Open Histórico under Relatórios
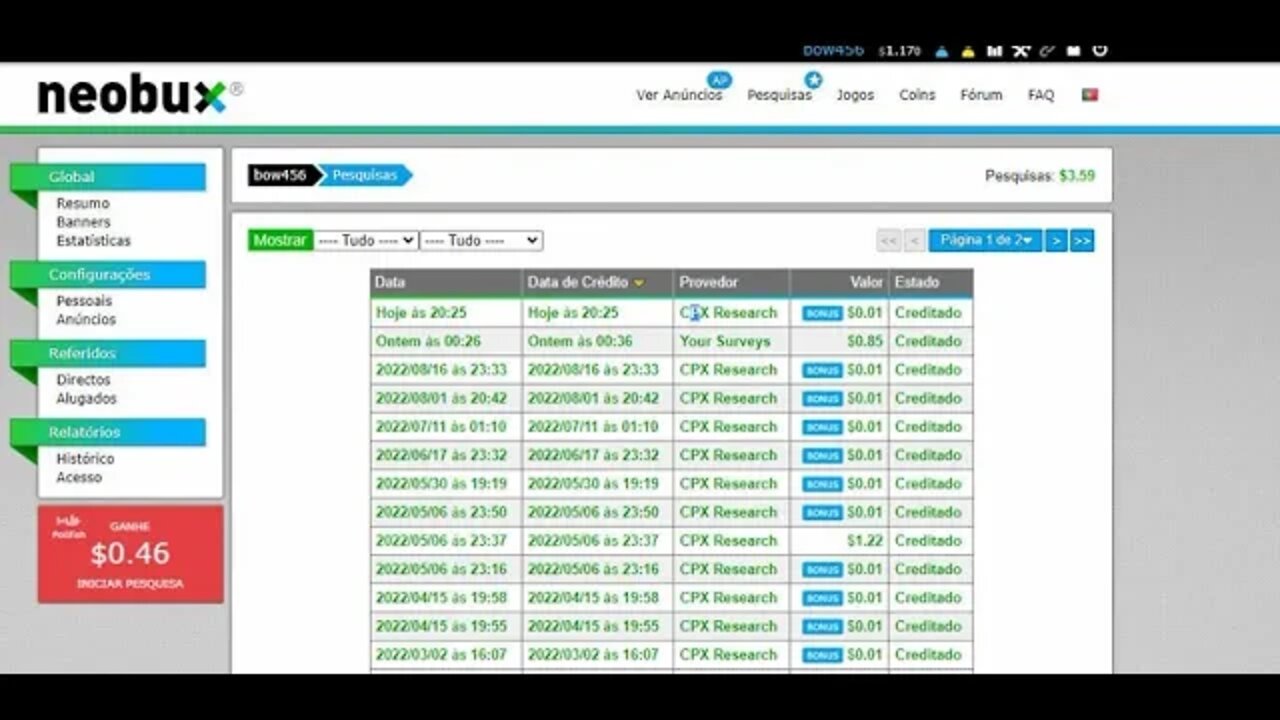The image size is (1280, 720). (x=85, y=459)
